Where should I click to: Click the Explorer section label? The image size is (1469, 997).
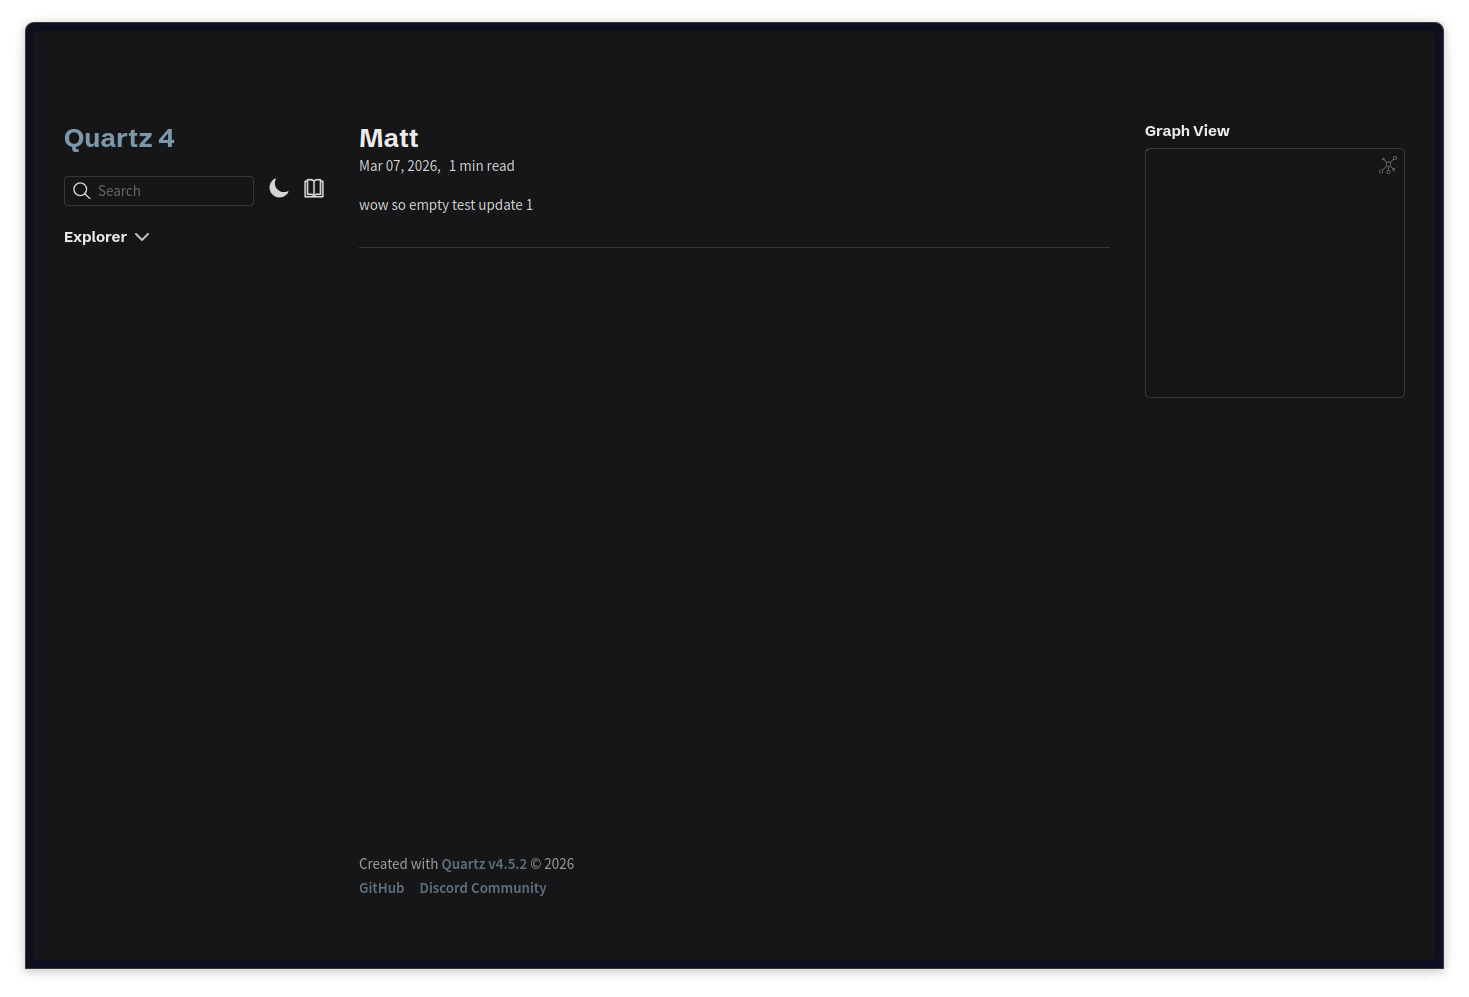(95, 237)
